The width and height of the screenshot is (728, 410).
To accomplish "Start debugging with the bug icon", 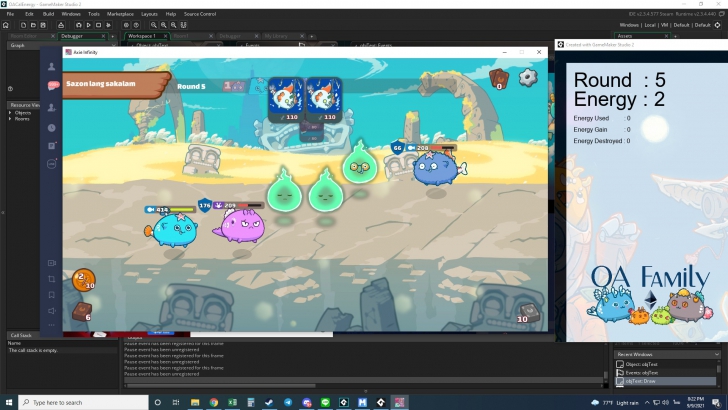I will tap(78, 25).
